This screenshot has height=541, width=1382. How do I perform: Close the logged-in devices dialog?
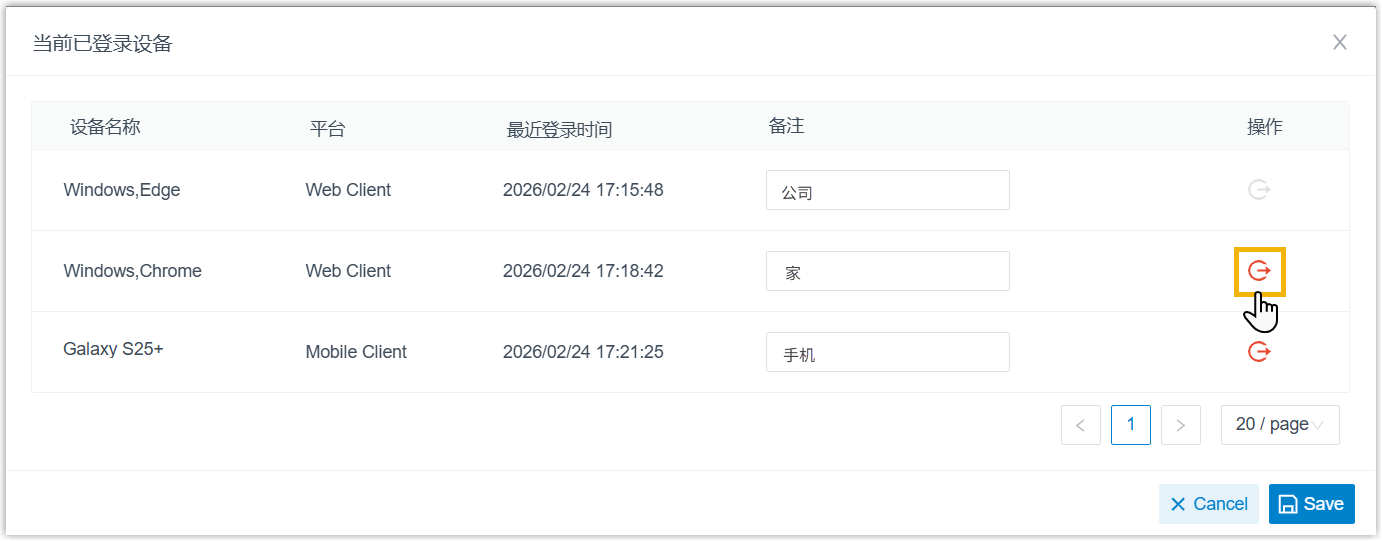[x=1340, y=42]
